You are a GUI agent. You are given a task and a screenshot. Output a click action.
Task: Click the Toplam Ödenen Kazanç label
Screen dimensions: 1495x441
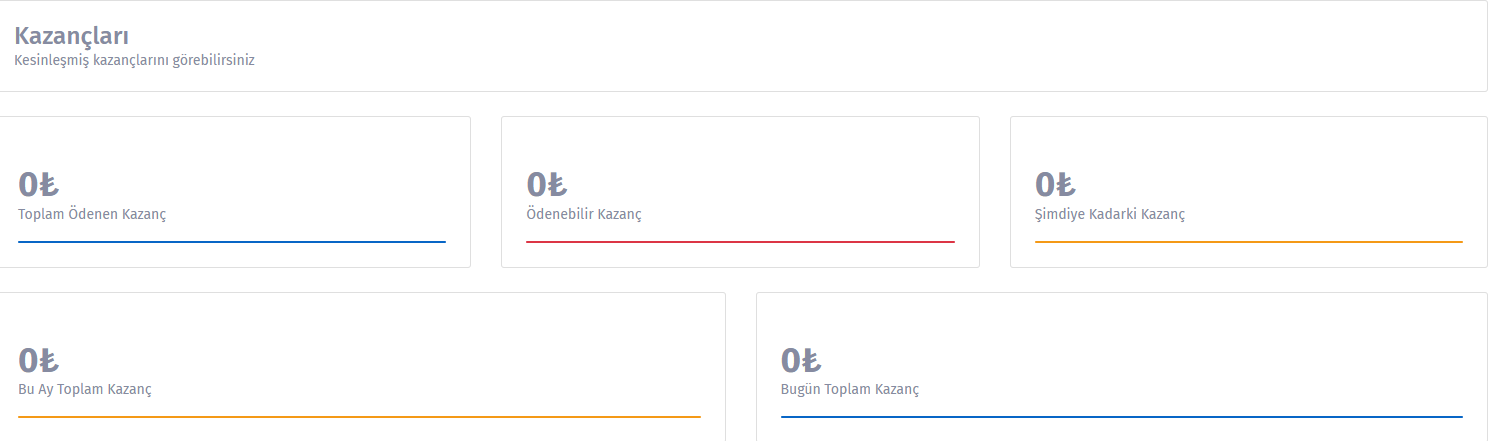coord(92,214)
